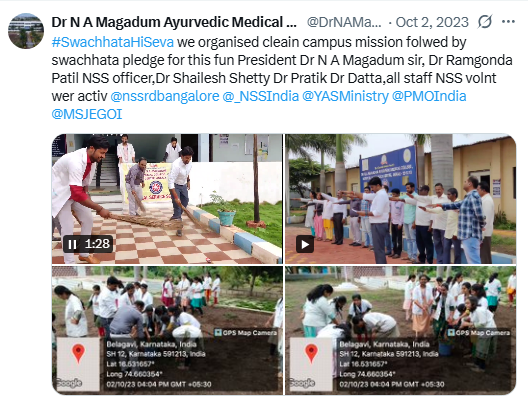This screenshot has width=528, height=404.
Task: Open the #SwachhataHiSeva hashtag
Action: click(113, 42)
